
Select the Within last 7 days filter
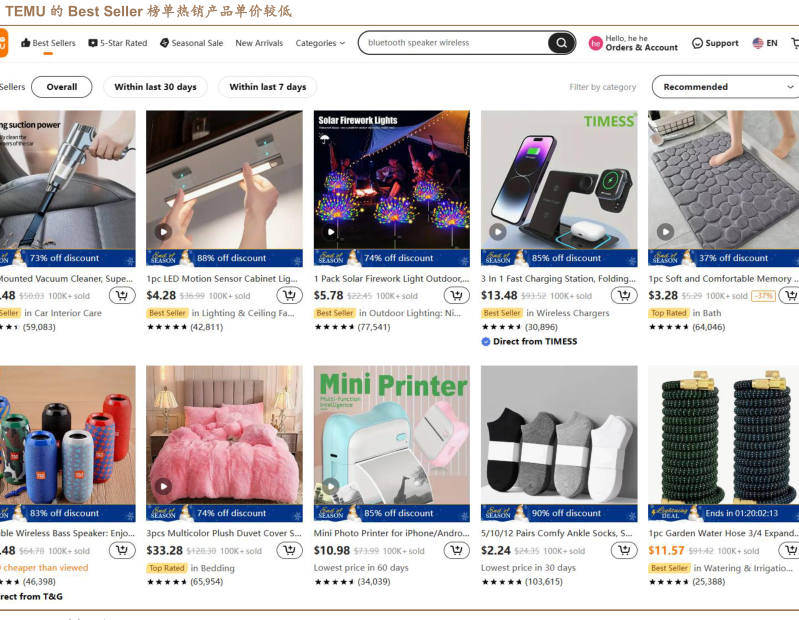(x=268, y=87)
